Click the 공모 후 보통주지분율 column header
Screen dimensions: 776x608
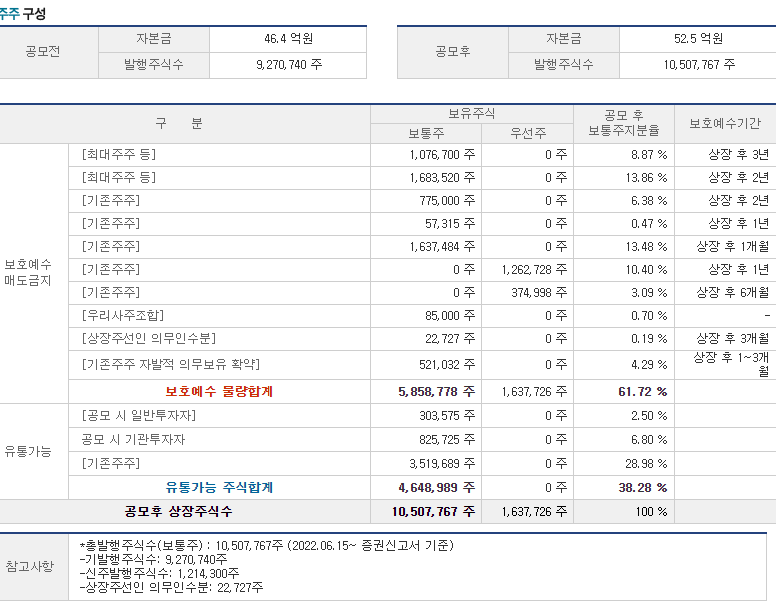coord(624,124)
